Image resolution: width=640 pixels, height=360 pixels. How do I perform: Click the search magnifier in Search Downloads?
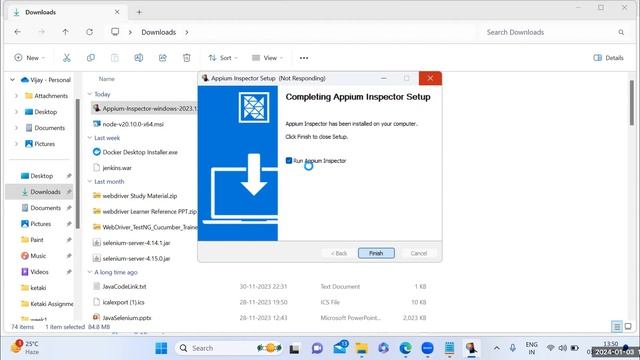[x=621, y=32]
